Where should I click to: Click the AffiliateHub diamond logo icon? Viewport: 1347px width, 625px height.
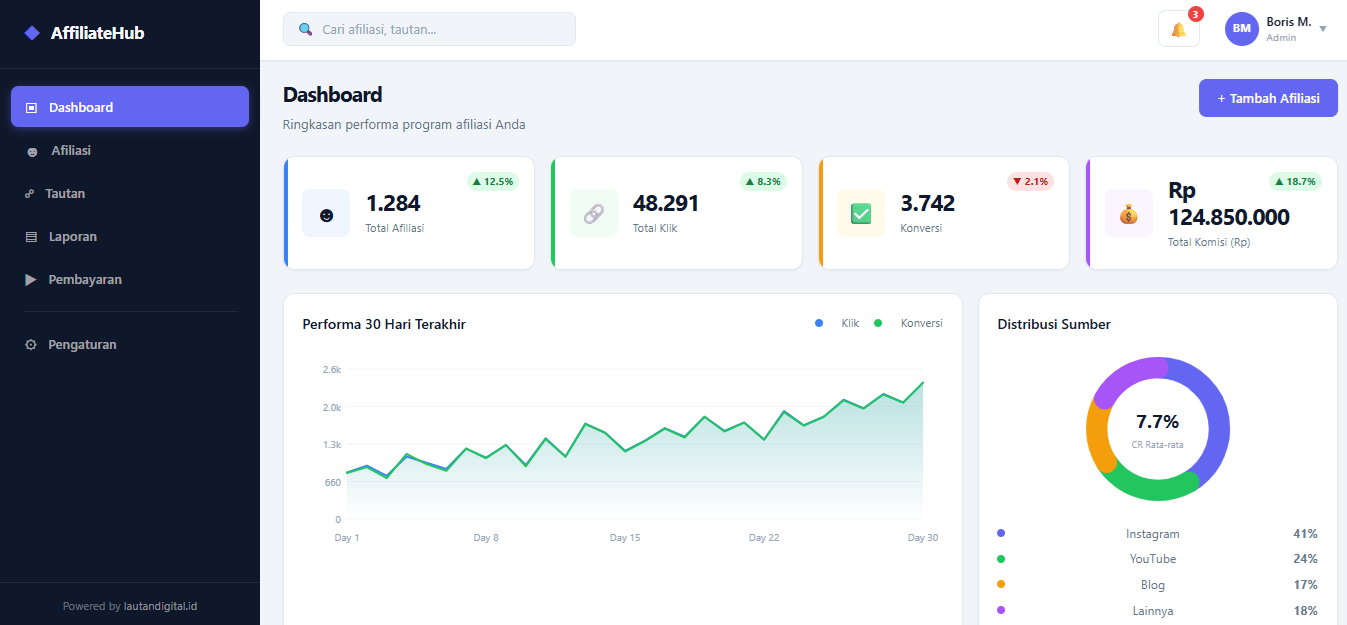32,33
